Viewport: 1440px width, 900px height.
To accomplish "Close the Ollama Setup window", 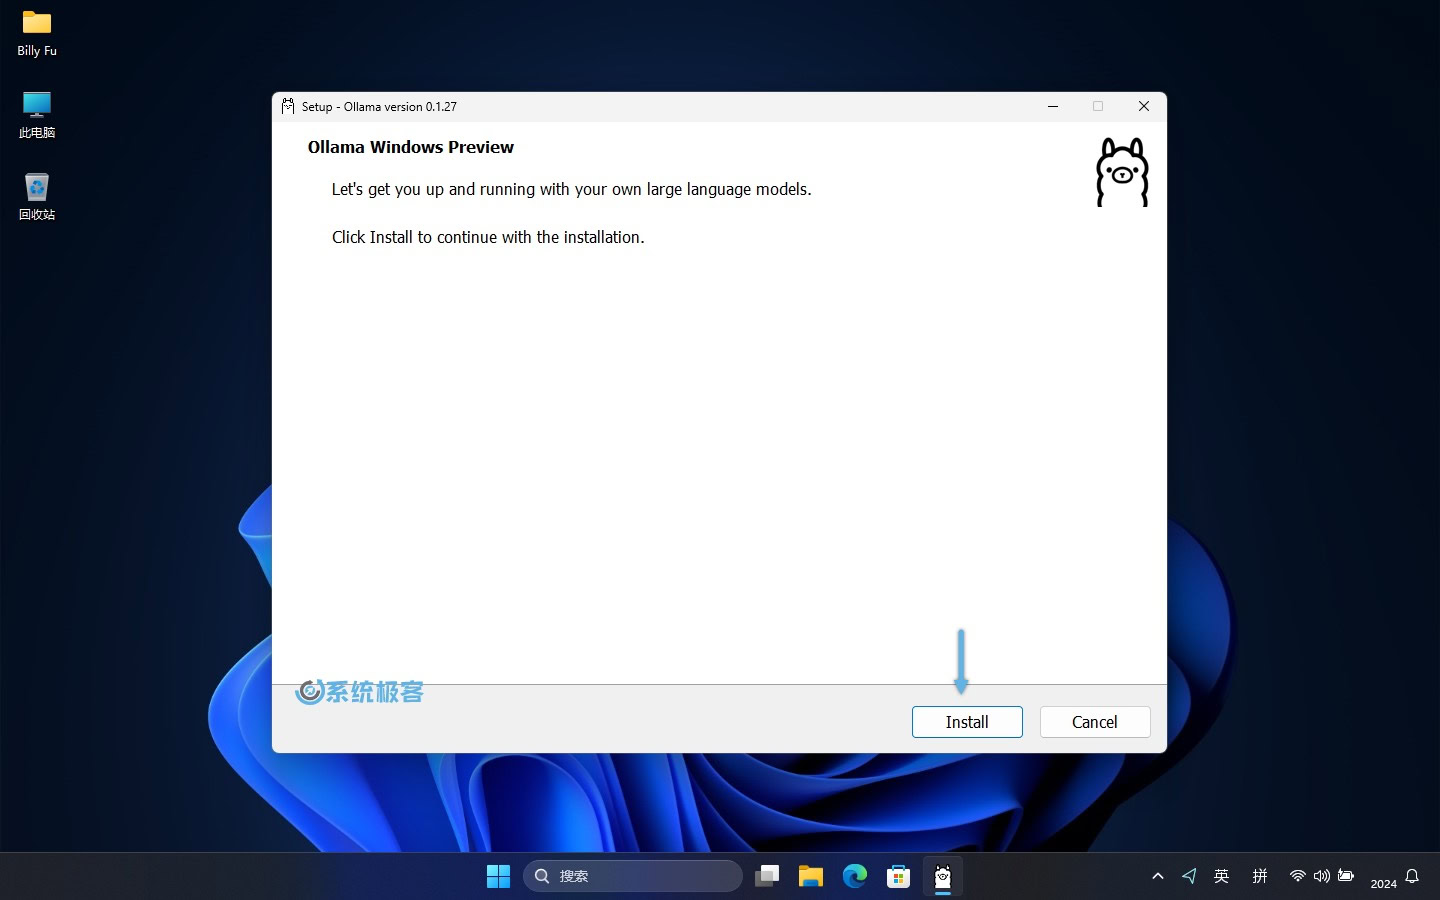I will coord(1144,106).
